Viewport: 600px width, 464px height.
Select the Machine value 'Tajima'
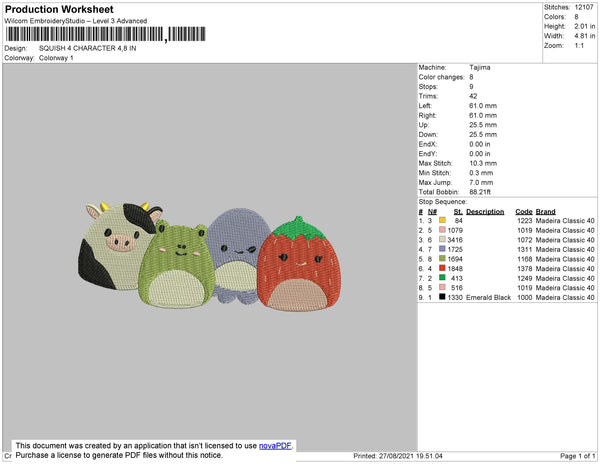(480, 67)
